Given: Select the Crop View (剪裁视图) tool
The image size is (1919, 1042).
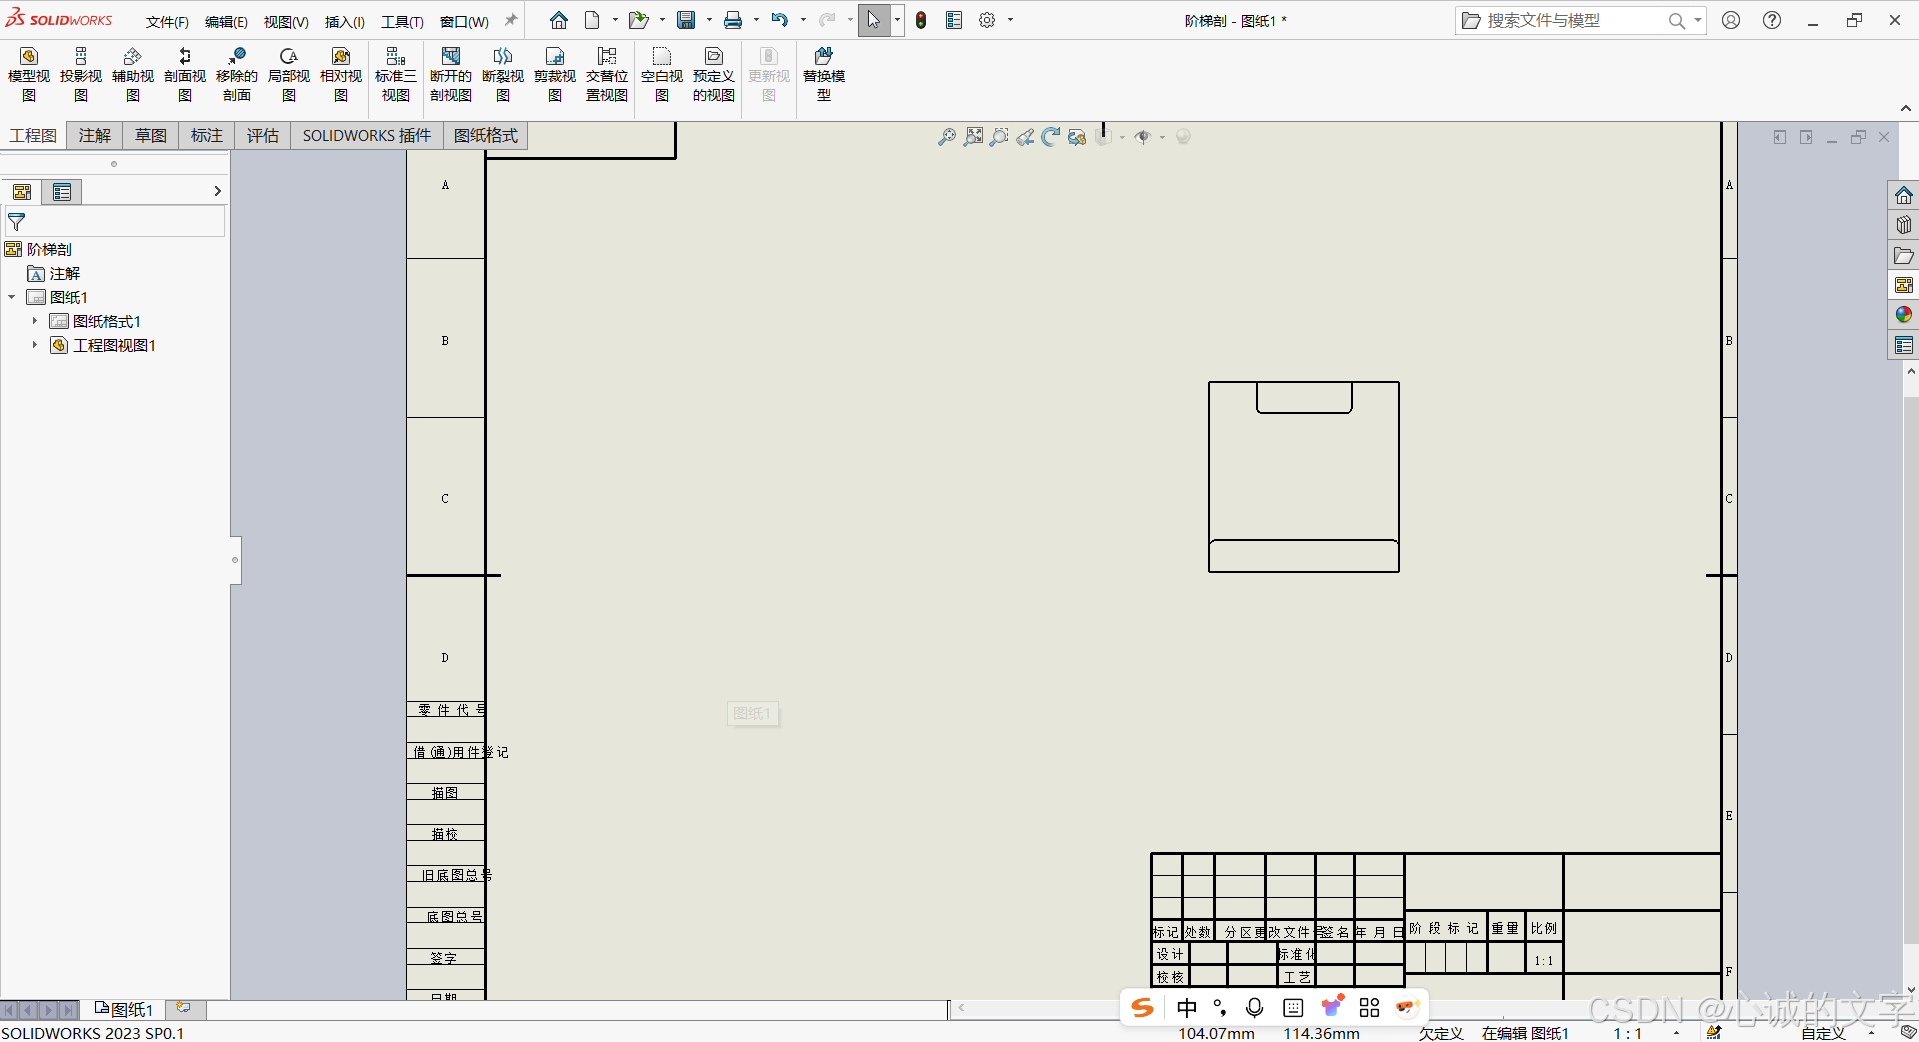Looking at the screenshot, I should tap(555, 74).
